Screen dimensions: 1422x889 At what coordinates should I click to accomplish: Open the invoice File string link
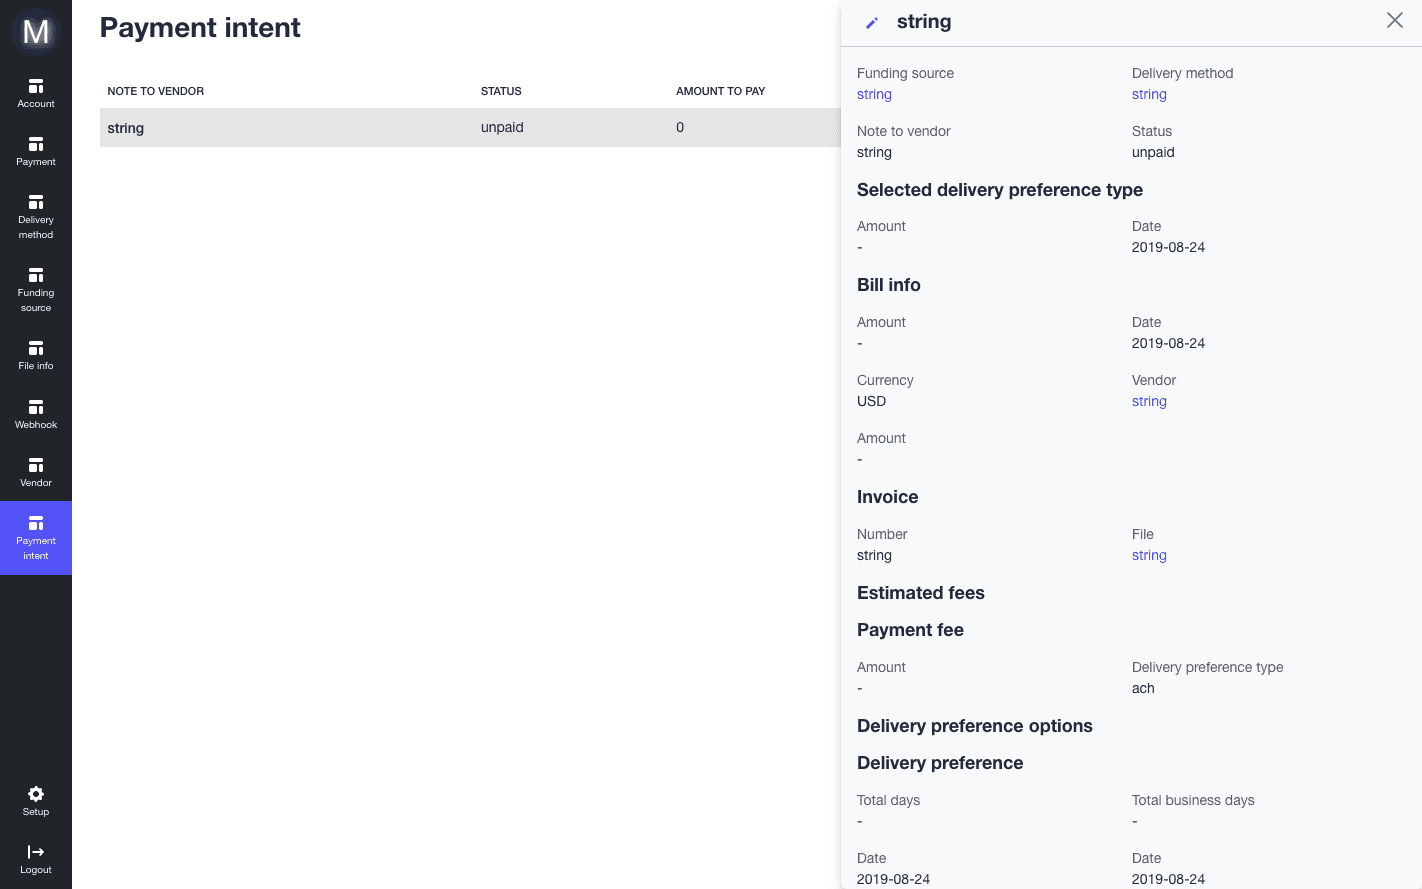tap(1149, 555)
